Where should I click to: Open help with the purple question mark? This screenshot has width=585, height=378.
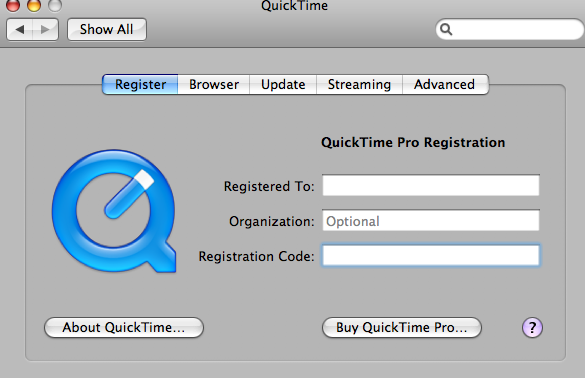[x=532, y=328]
